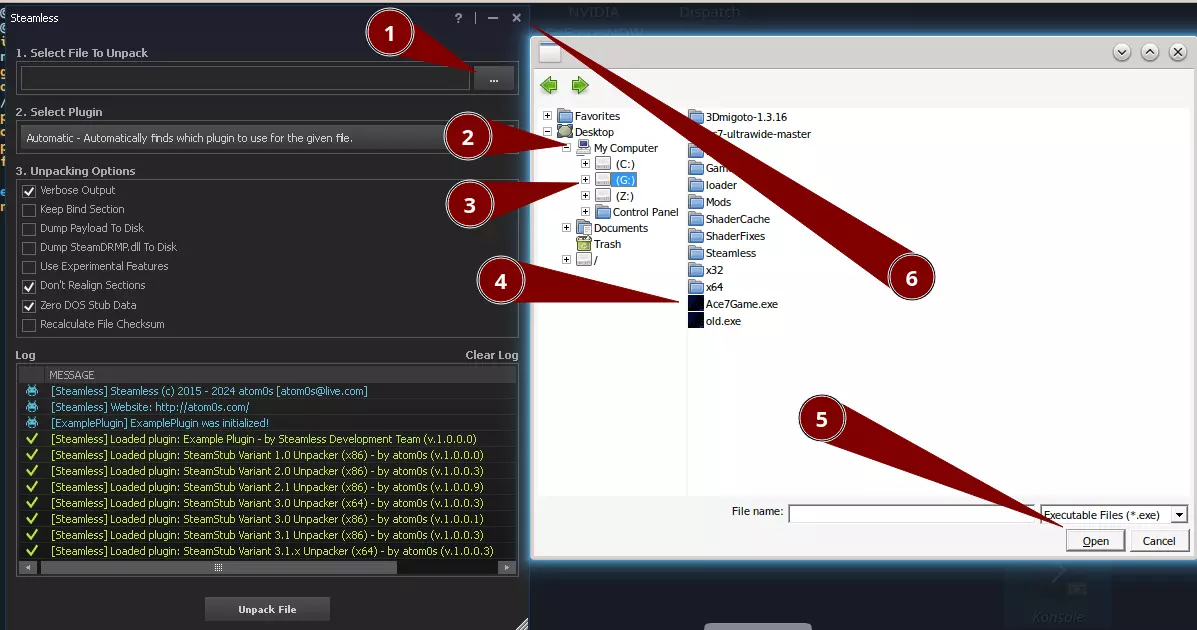Enable Dump Payload To Disk
Screen dimensions: 1197x630
(x=29, y=229)
